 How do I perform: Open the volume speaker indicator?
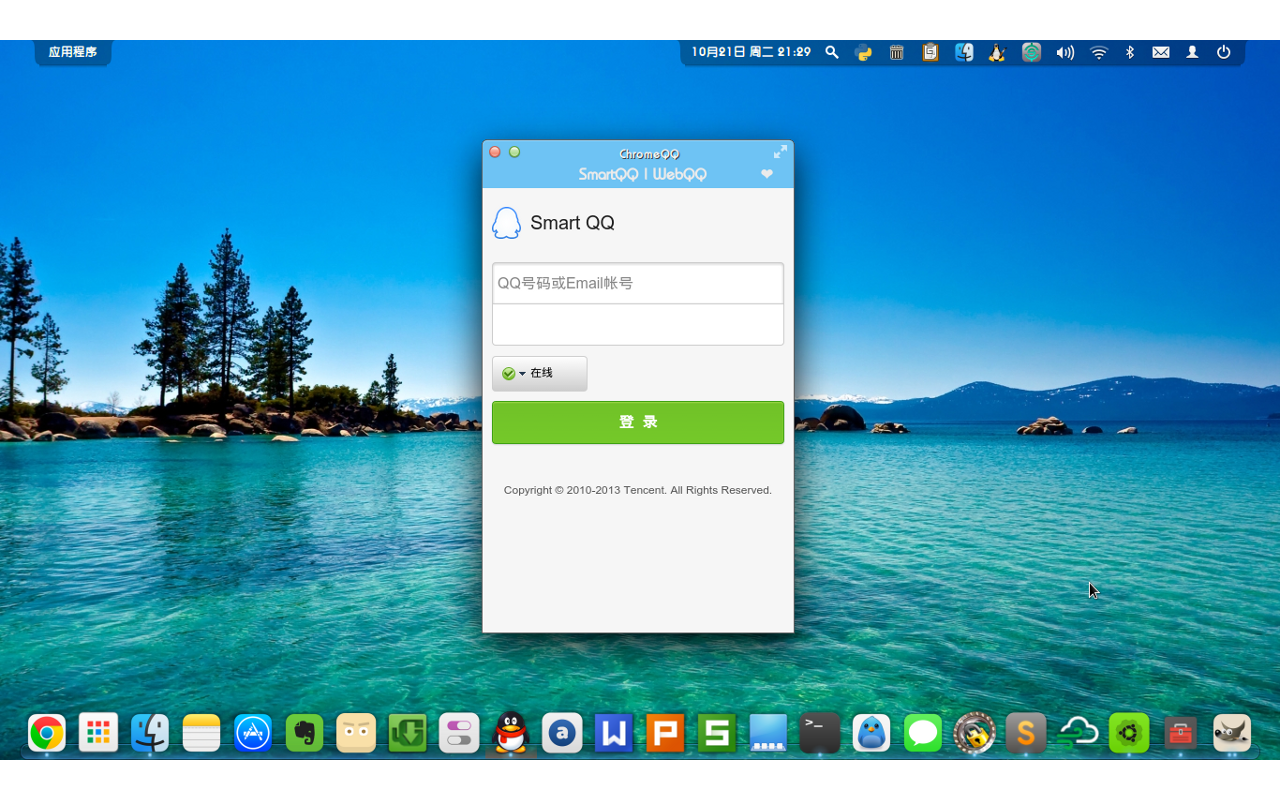(x=1065, y=52)
